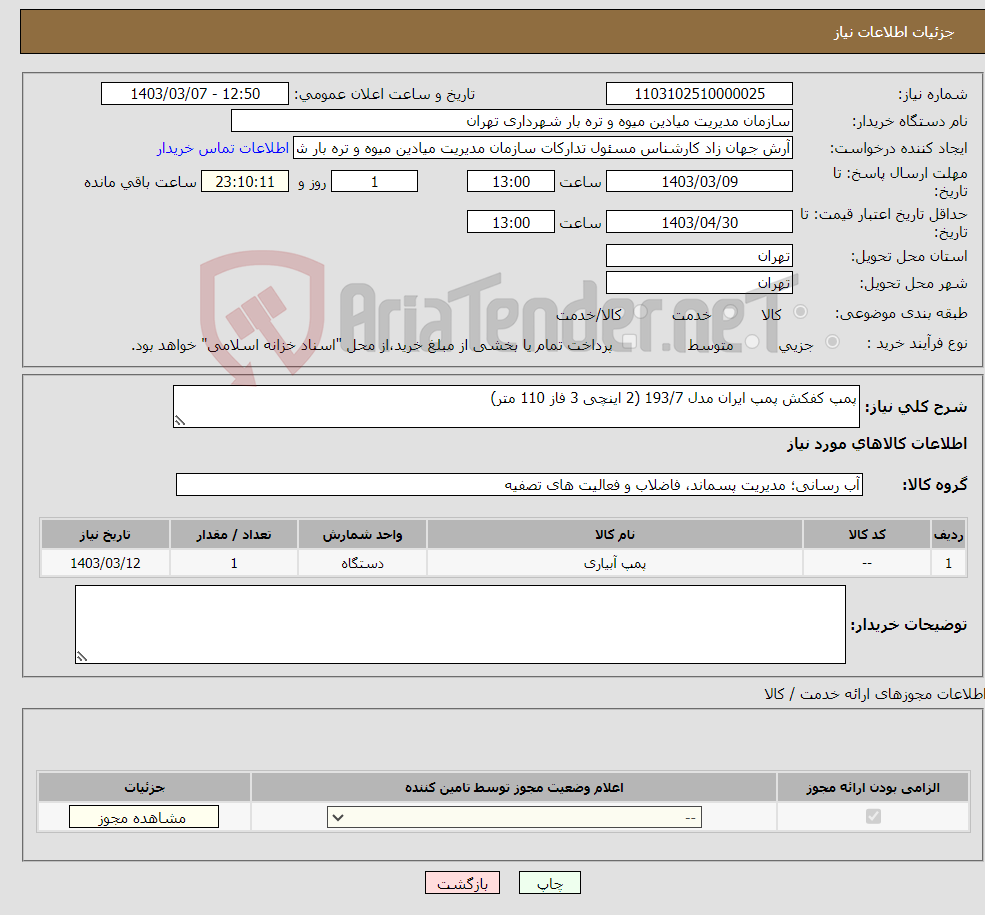This screenshot has height=915, width=985.
Task: Click the الزامی بودن ارائه مجوز column header
Action: [873, 788]
